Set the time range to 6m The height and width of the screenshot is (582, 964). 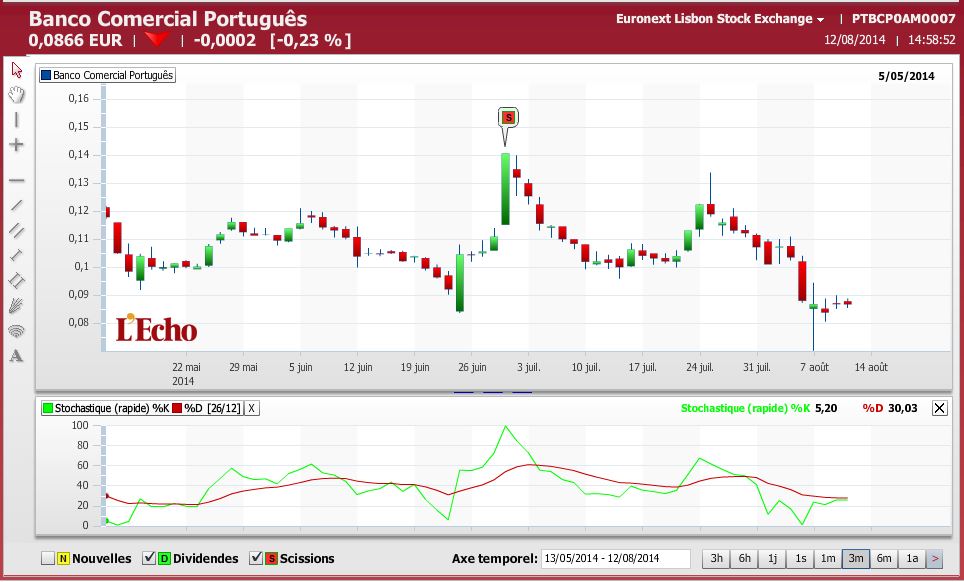[x=884, y=559]
